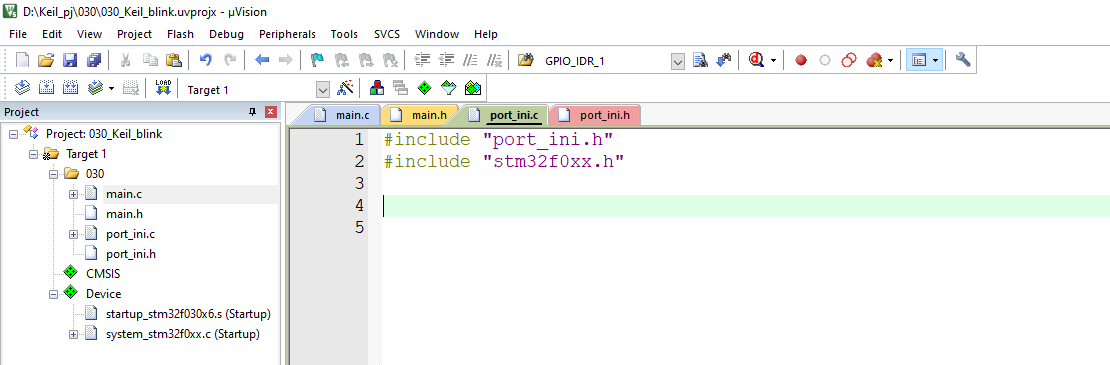This screenshot has height=365, width=1110.
Task: Save the current file
Action: [69, 60]
